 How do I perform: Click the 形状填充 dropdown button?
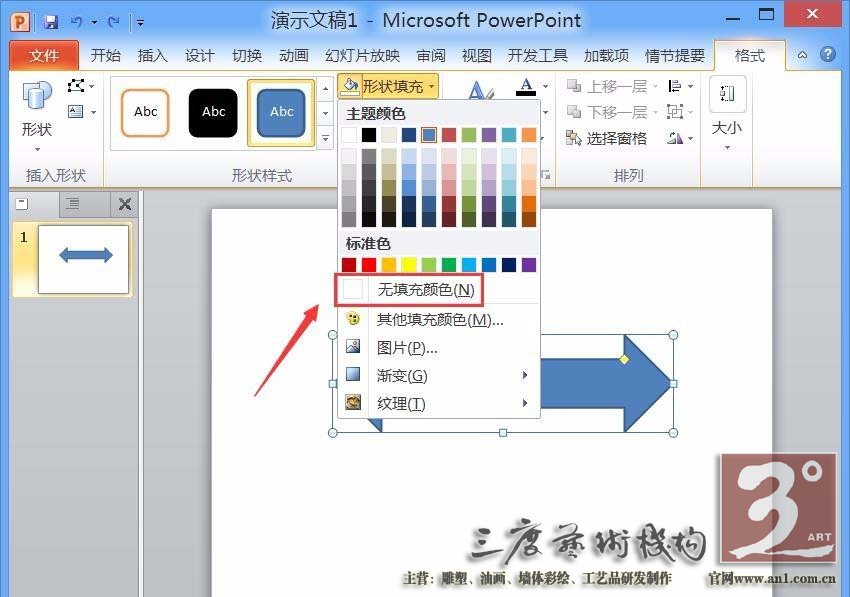click(388, 86)
